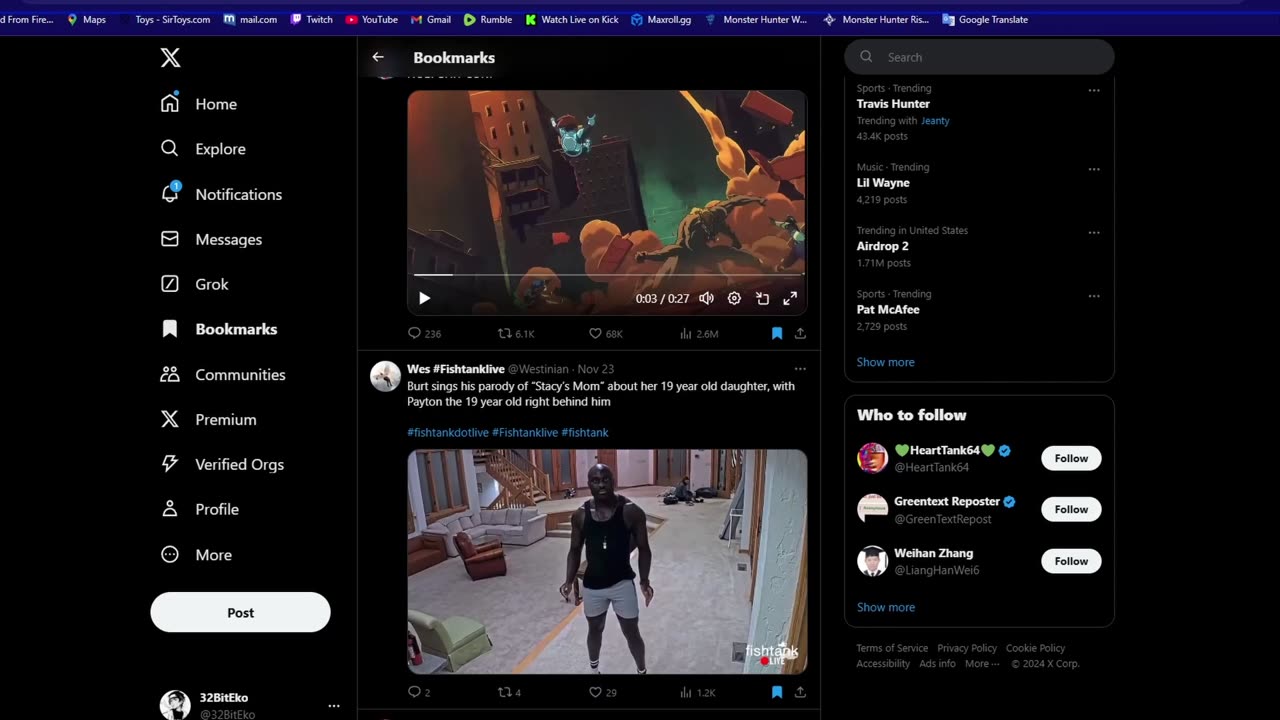This screenshot has height=720, width=1280.
Task: Mute the video volume
Action: click(707, 298)
